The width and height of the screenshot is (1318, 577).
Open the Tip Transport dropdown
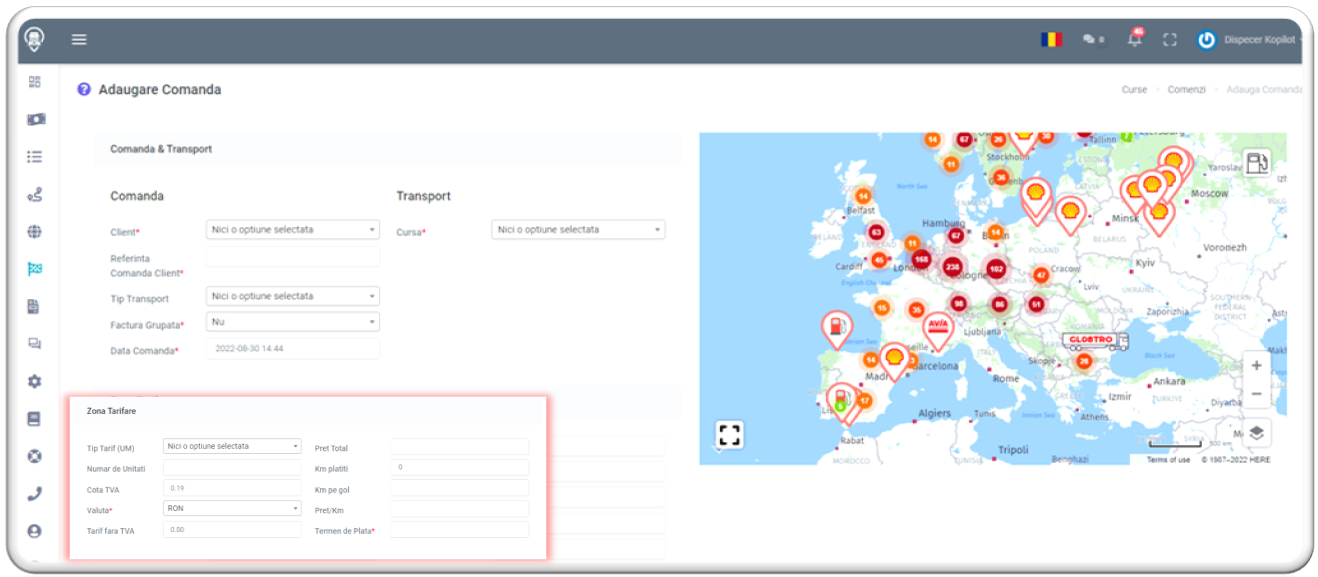coord(292,297)
